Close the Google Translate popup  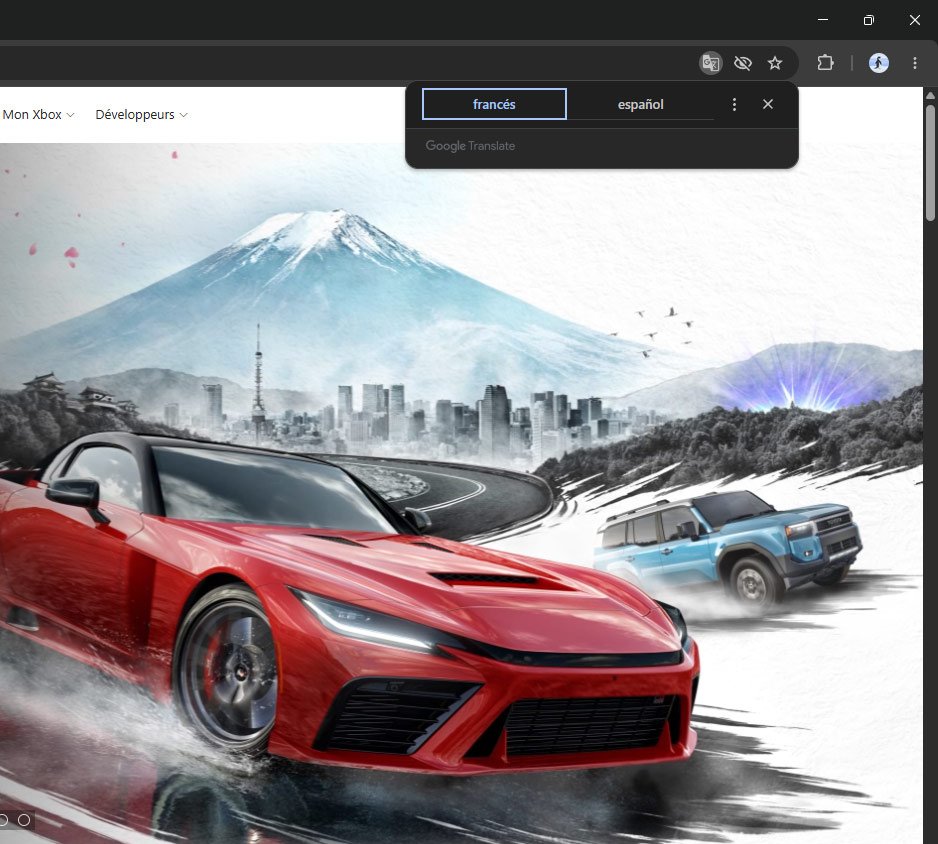(768, 104)
